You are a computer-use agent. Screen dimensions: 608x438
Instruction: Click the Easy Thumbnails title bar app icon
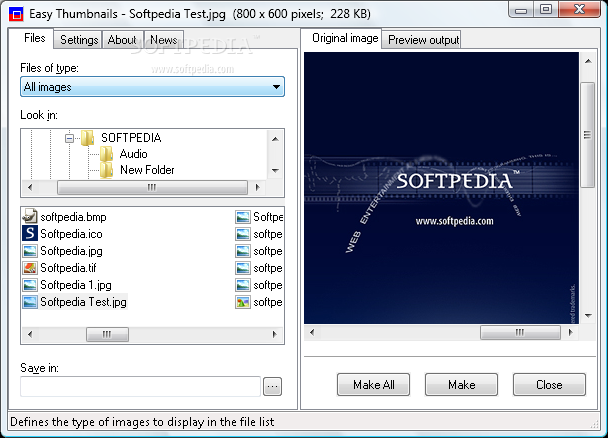pyautogui.click(x=16, y=14)
